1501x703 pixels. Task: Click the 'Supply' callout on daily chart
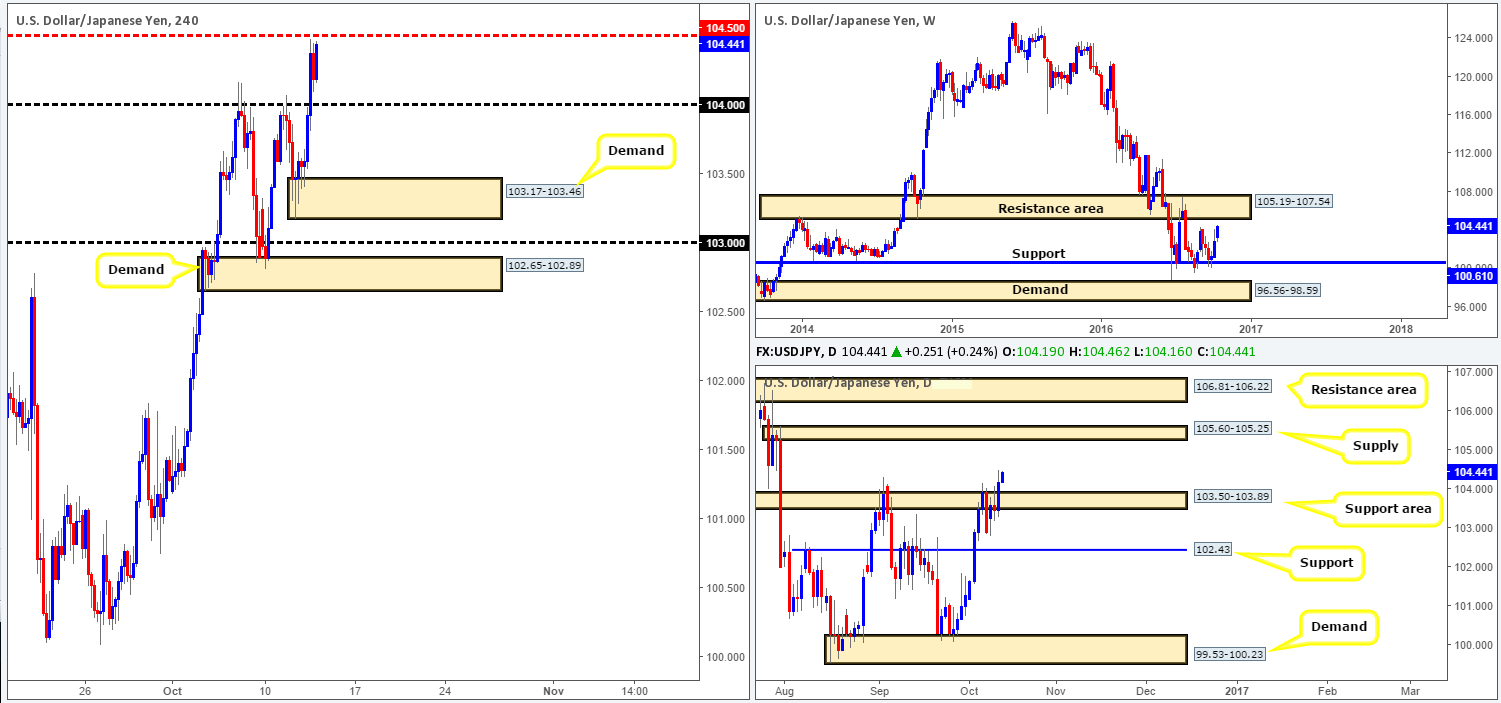tap(1375, 446)
